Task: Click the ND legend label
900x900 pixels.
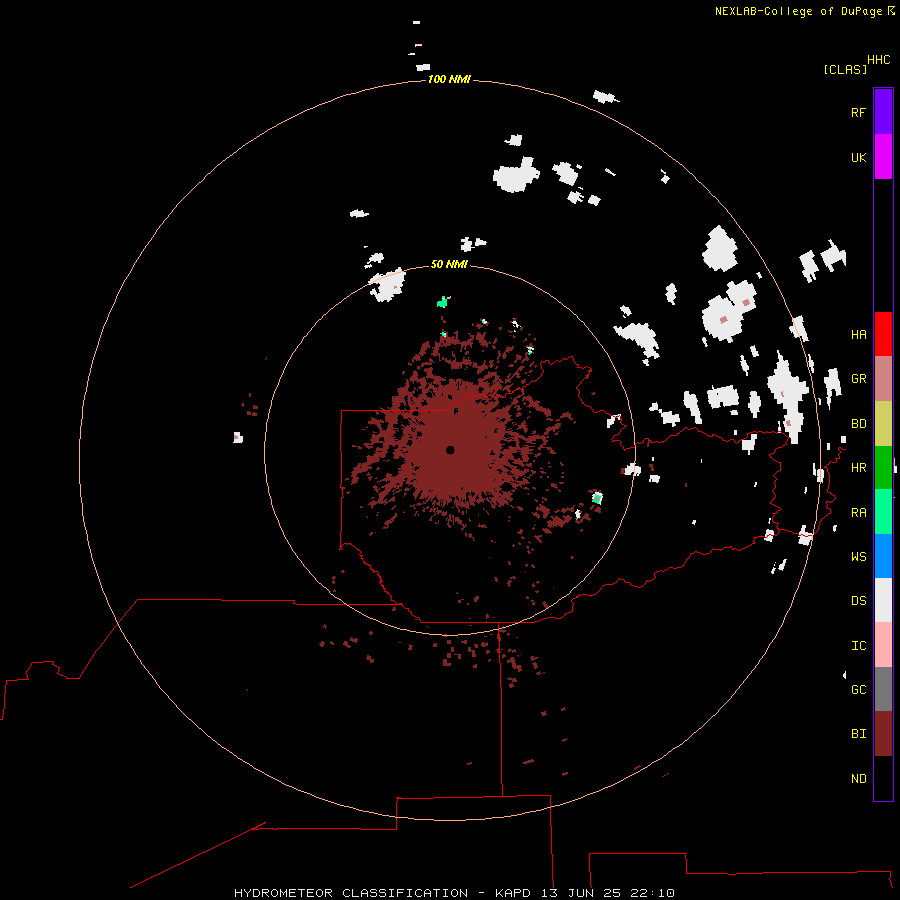Action: tap(858, 778)
